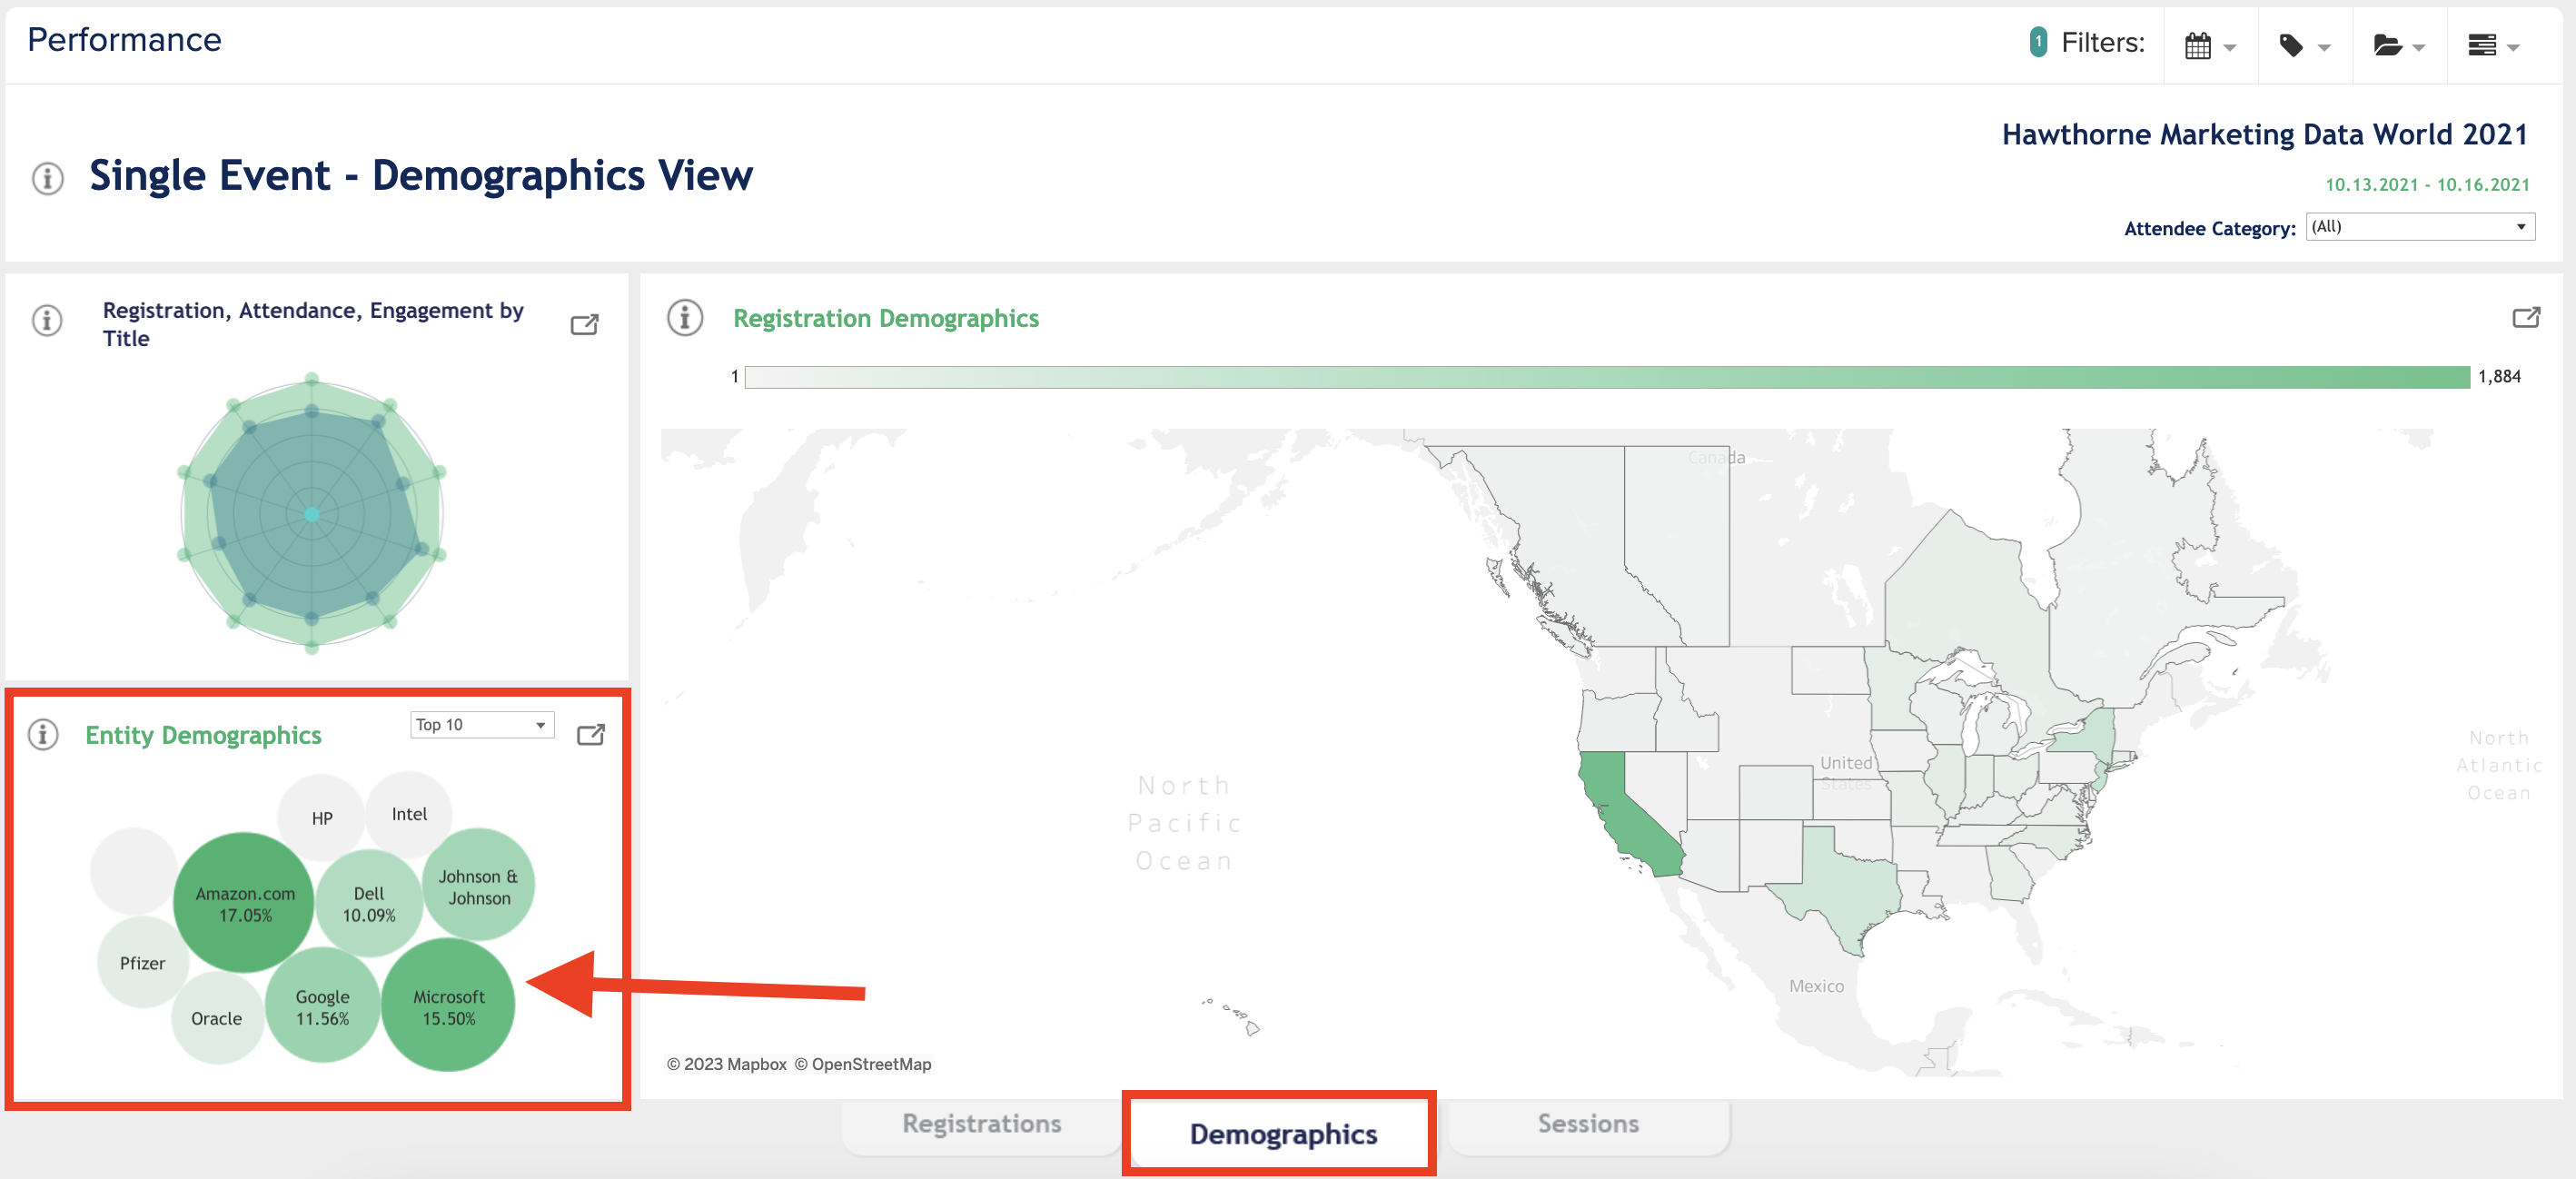The image size is (2576, 1179).
Task: Select the Microsoft 15.50% bubble
Action: [448, 1005]
